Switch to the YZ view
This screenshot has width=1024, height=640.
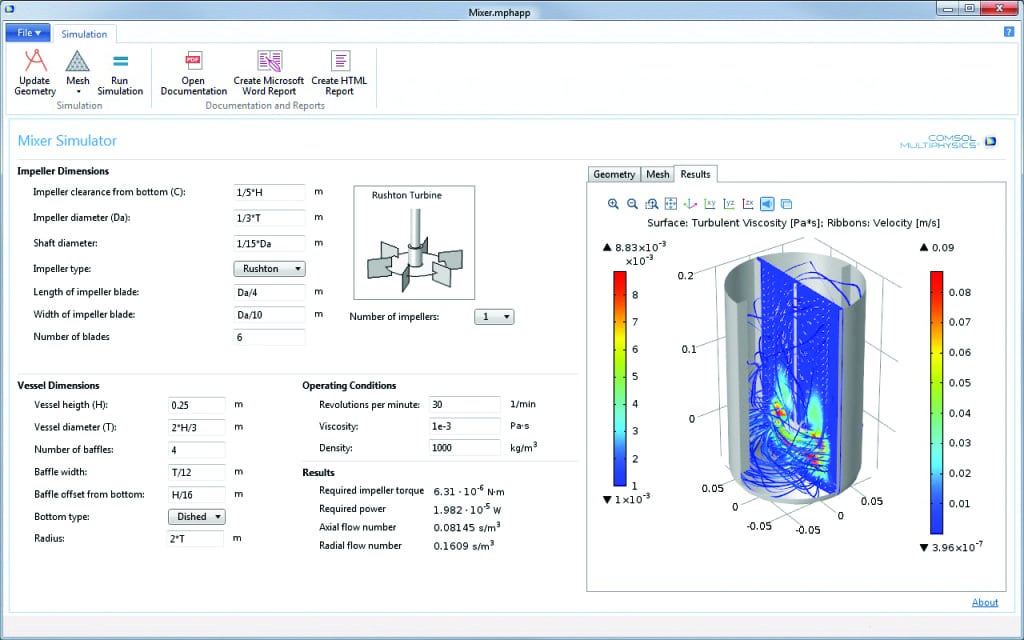click(729, 204)
